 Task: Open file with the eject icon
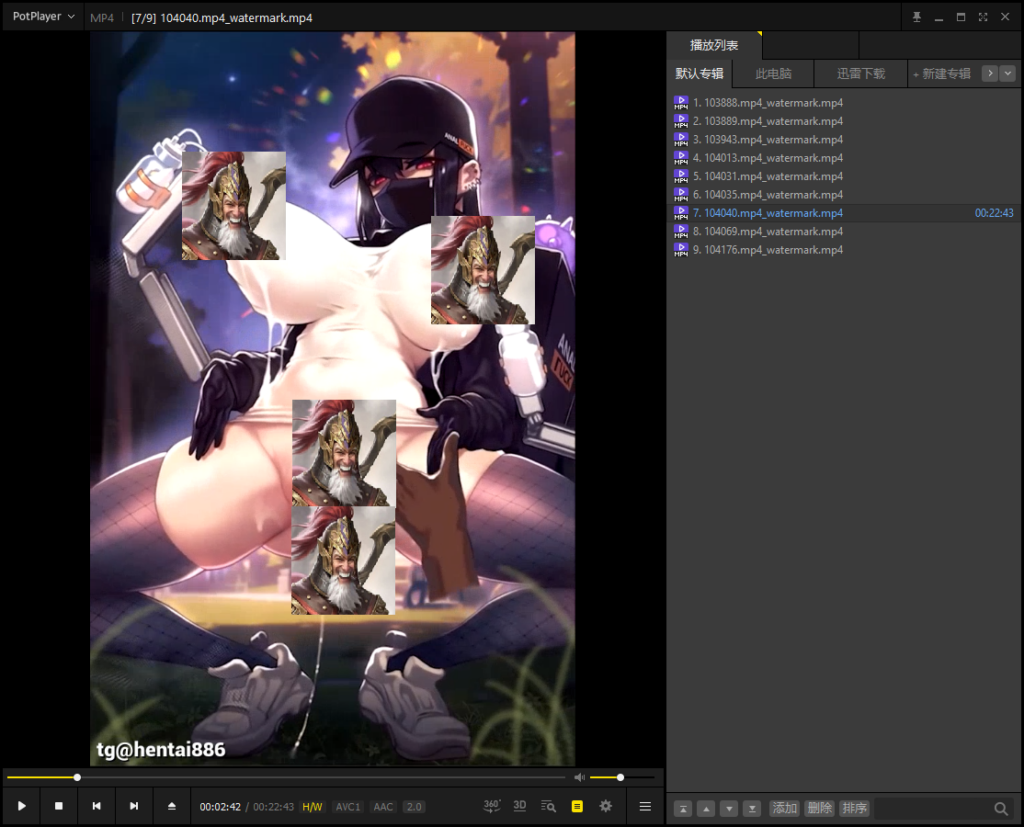pyautogui.click(x=172, y=806)
